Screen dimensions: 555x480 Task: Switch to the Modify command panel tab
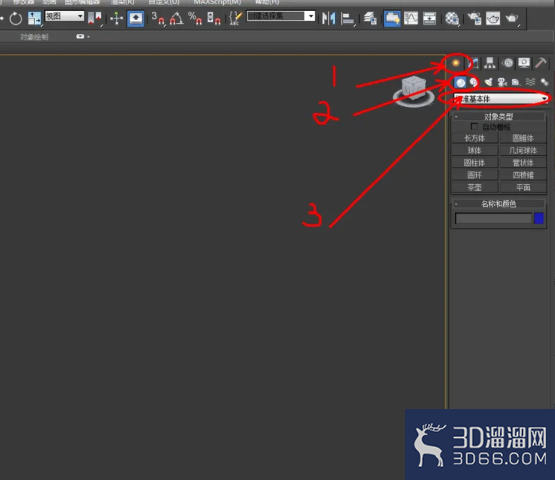tap(474, 63)
